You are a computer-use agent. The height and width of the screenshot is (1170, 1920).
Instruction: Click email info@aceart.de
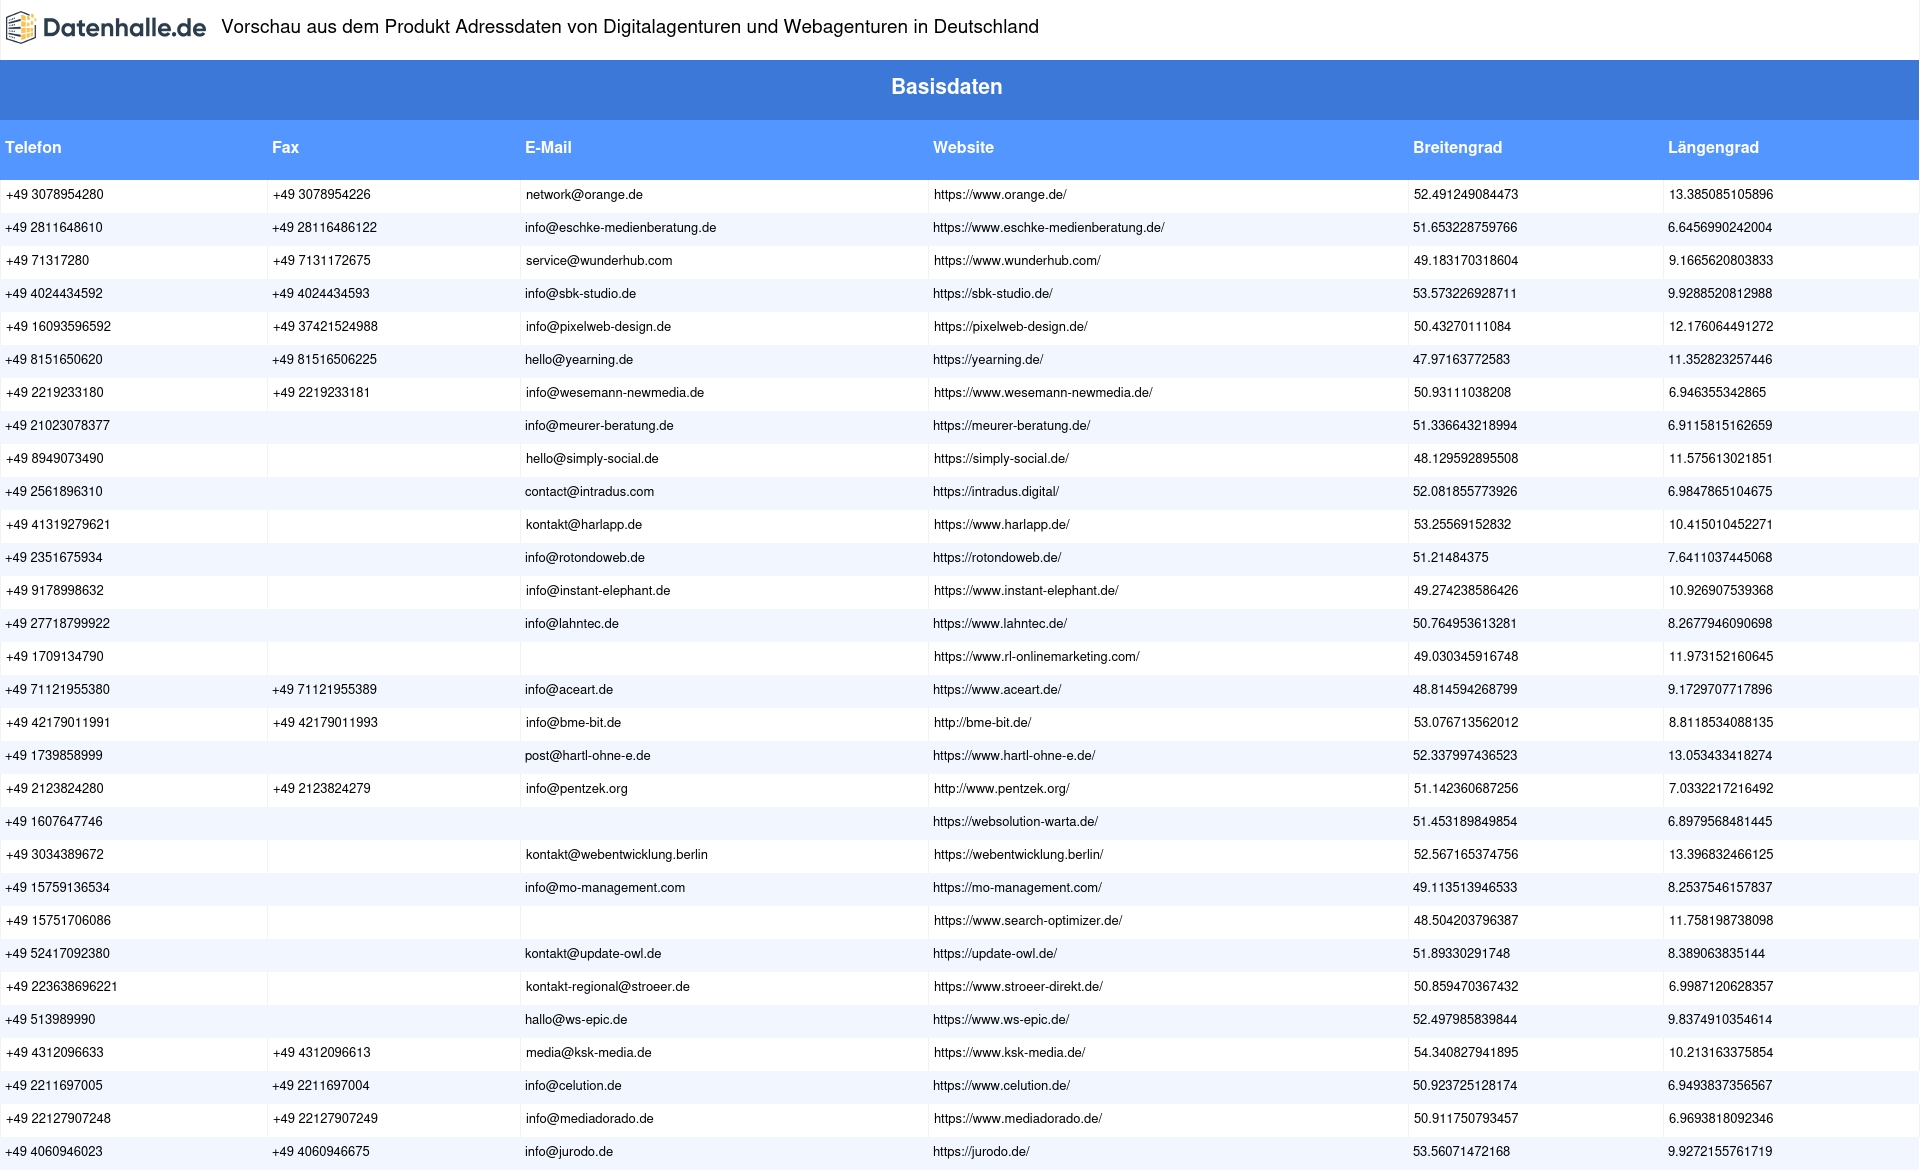point(569,690)
